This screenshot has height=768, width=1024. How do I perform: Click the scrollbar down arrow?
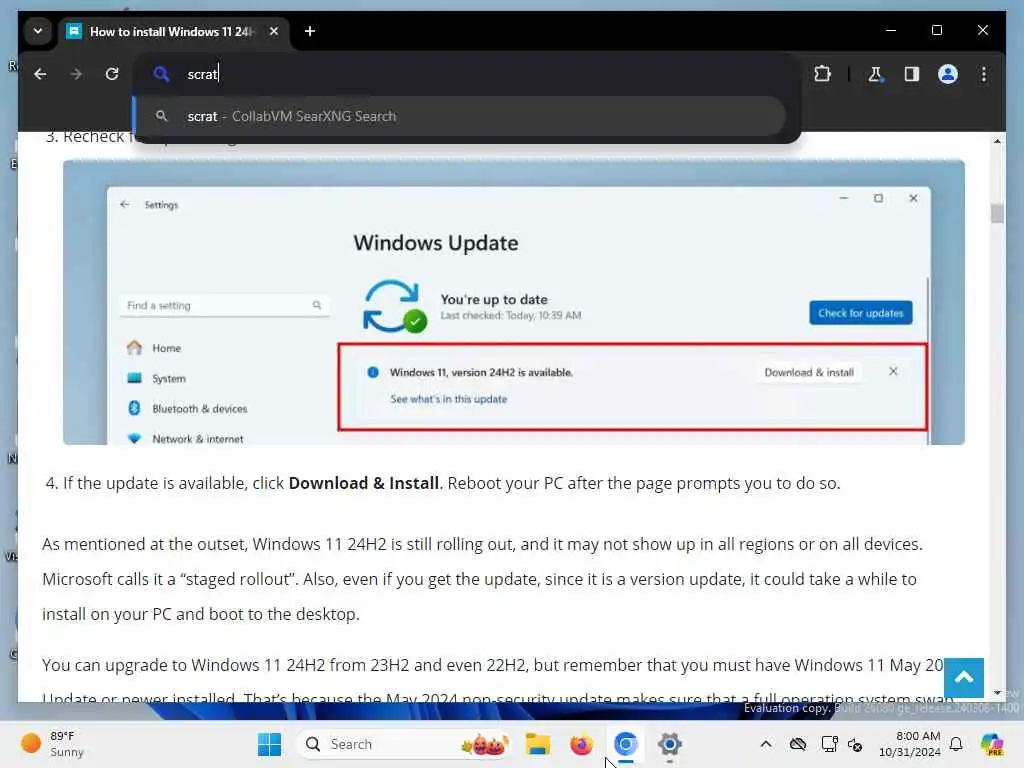[x=997, y=693]
